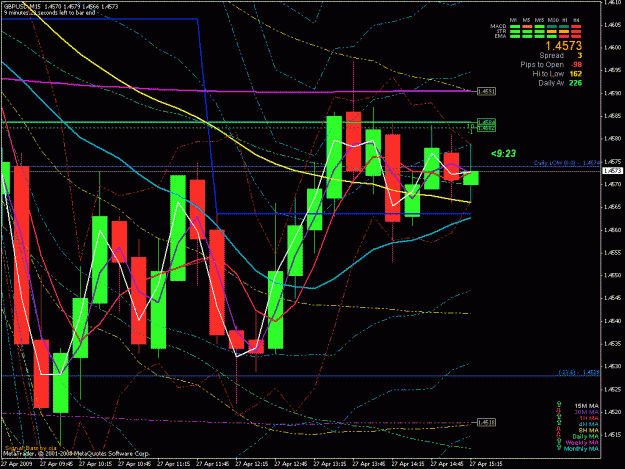This screenshot has width=625, height=469.
Task: Click the MACD M1 signal bar
Action: [x=515, y=26]
